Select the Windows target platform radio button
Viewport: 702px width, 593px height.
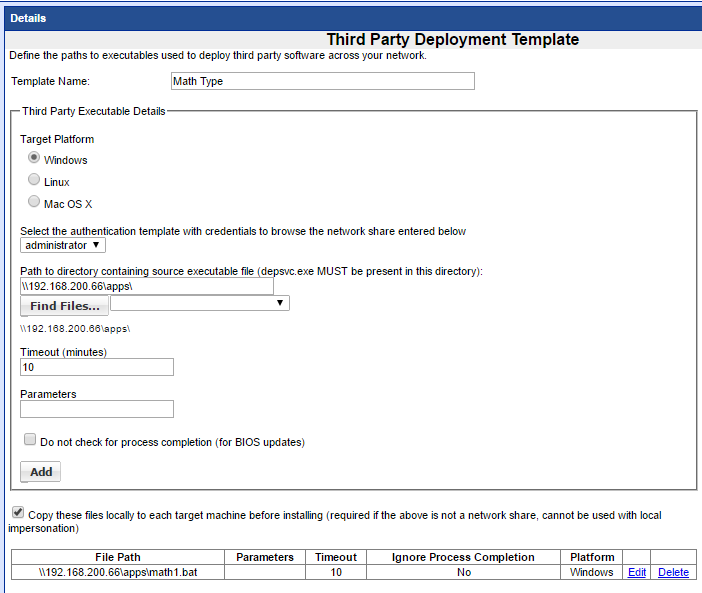34,158
